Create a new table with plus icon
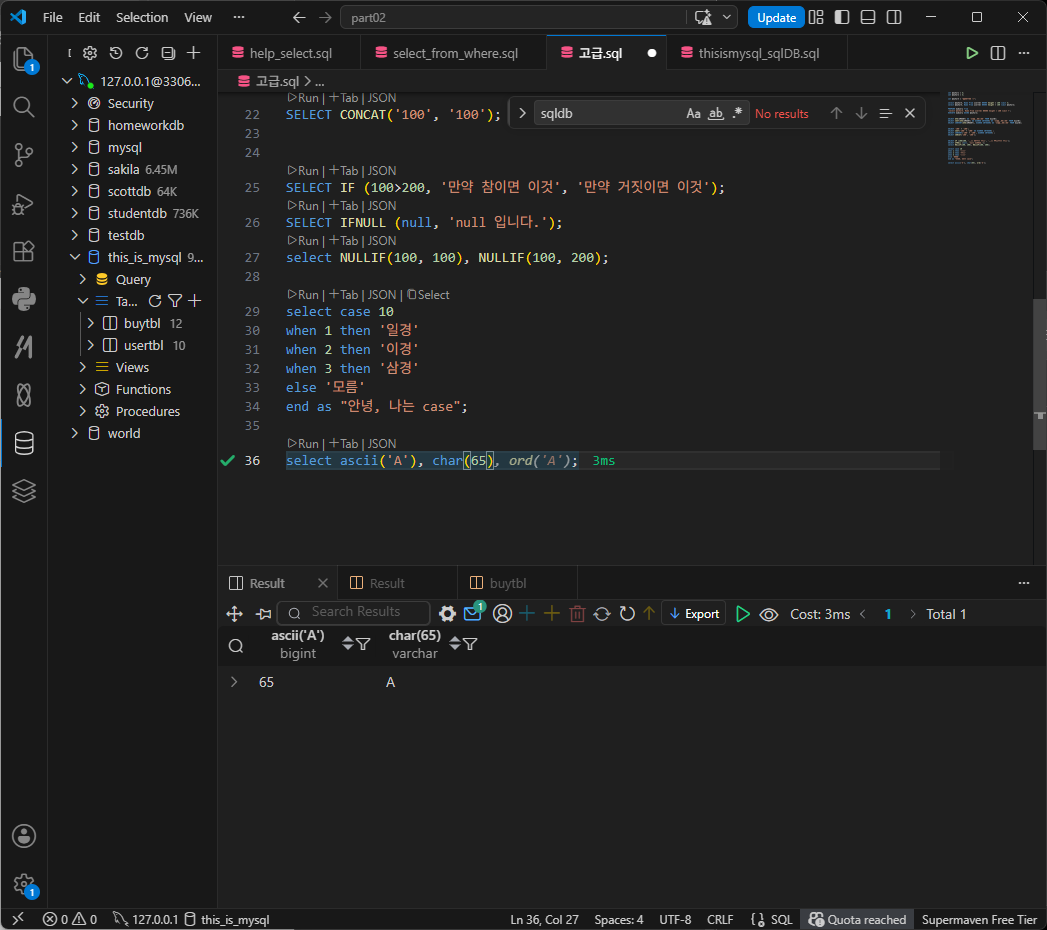 (x=194, y=301)
